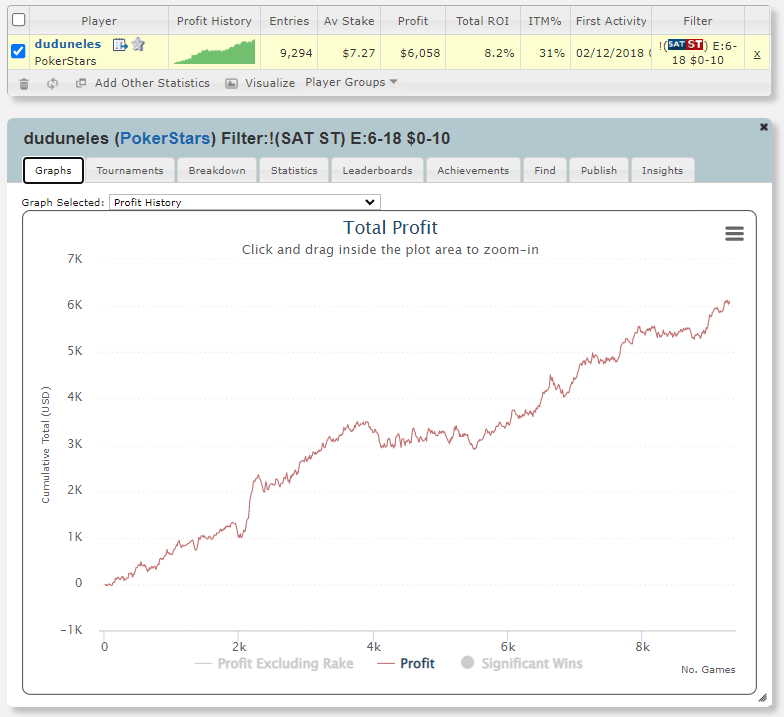784x717 pixels.
Task: Click the PokerStars link in panel title
Action: point(165,138)
